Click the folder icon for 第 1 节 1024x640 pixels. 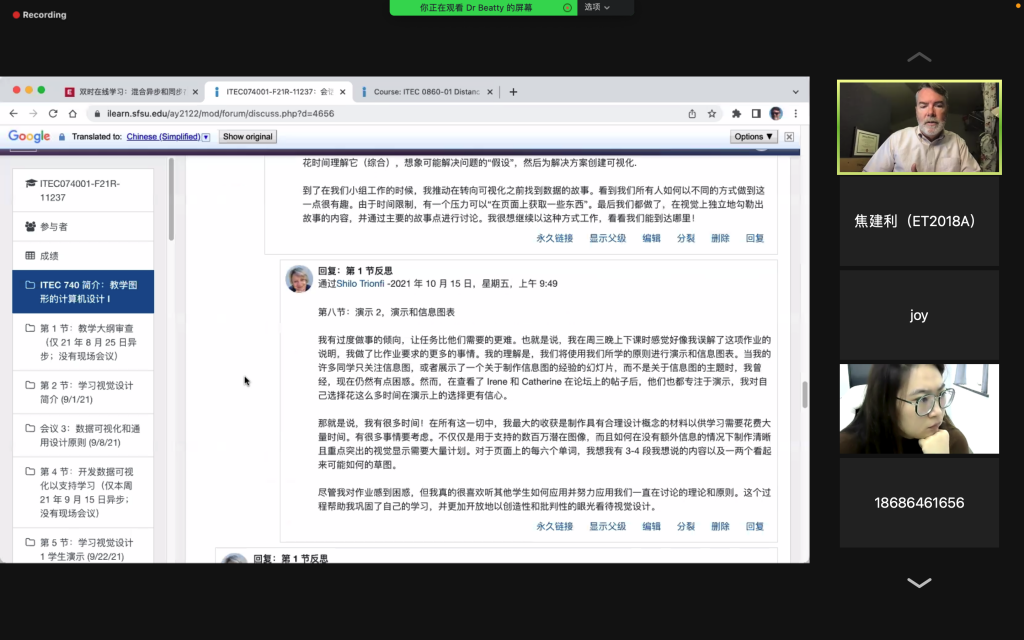[x=30, y=328]
